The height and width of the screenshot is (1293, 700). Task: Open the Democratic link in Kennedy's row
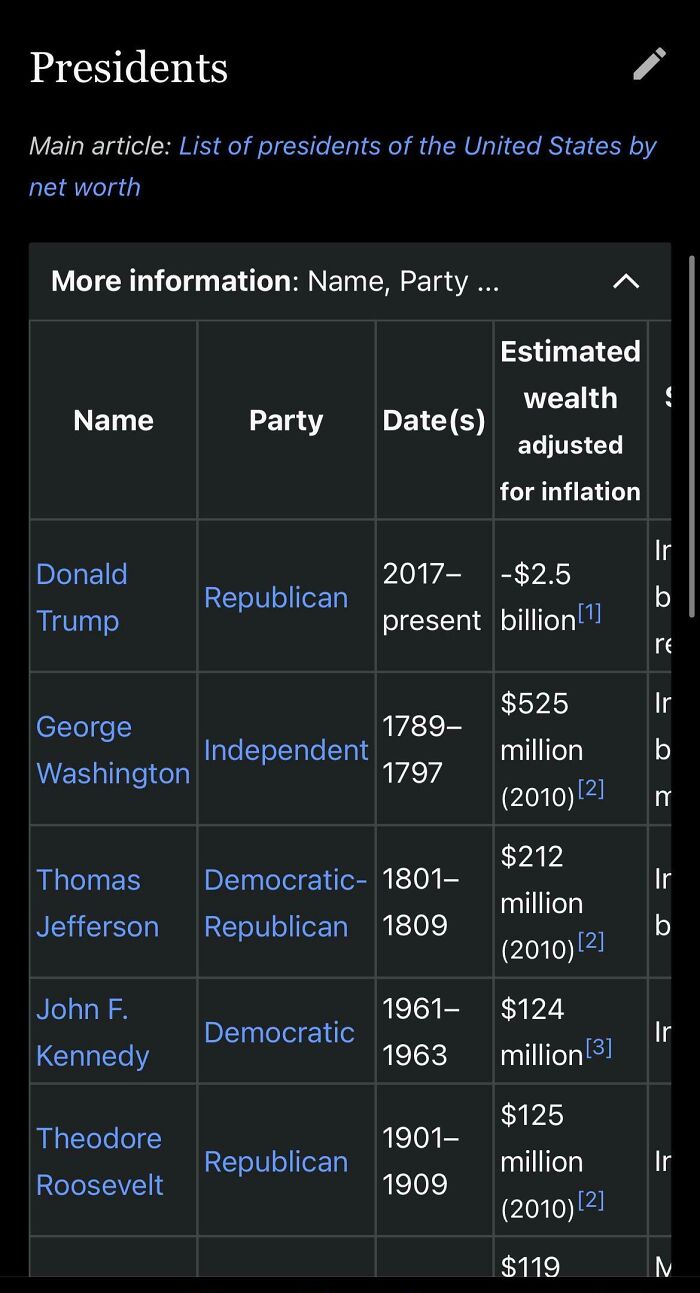(281, 1031)
